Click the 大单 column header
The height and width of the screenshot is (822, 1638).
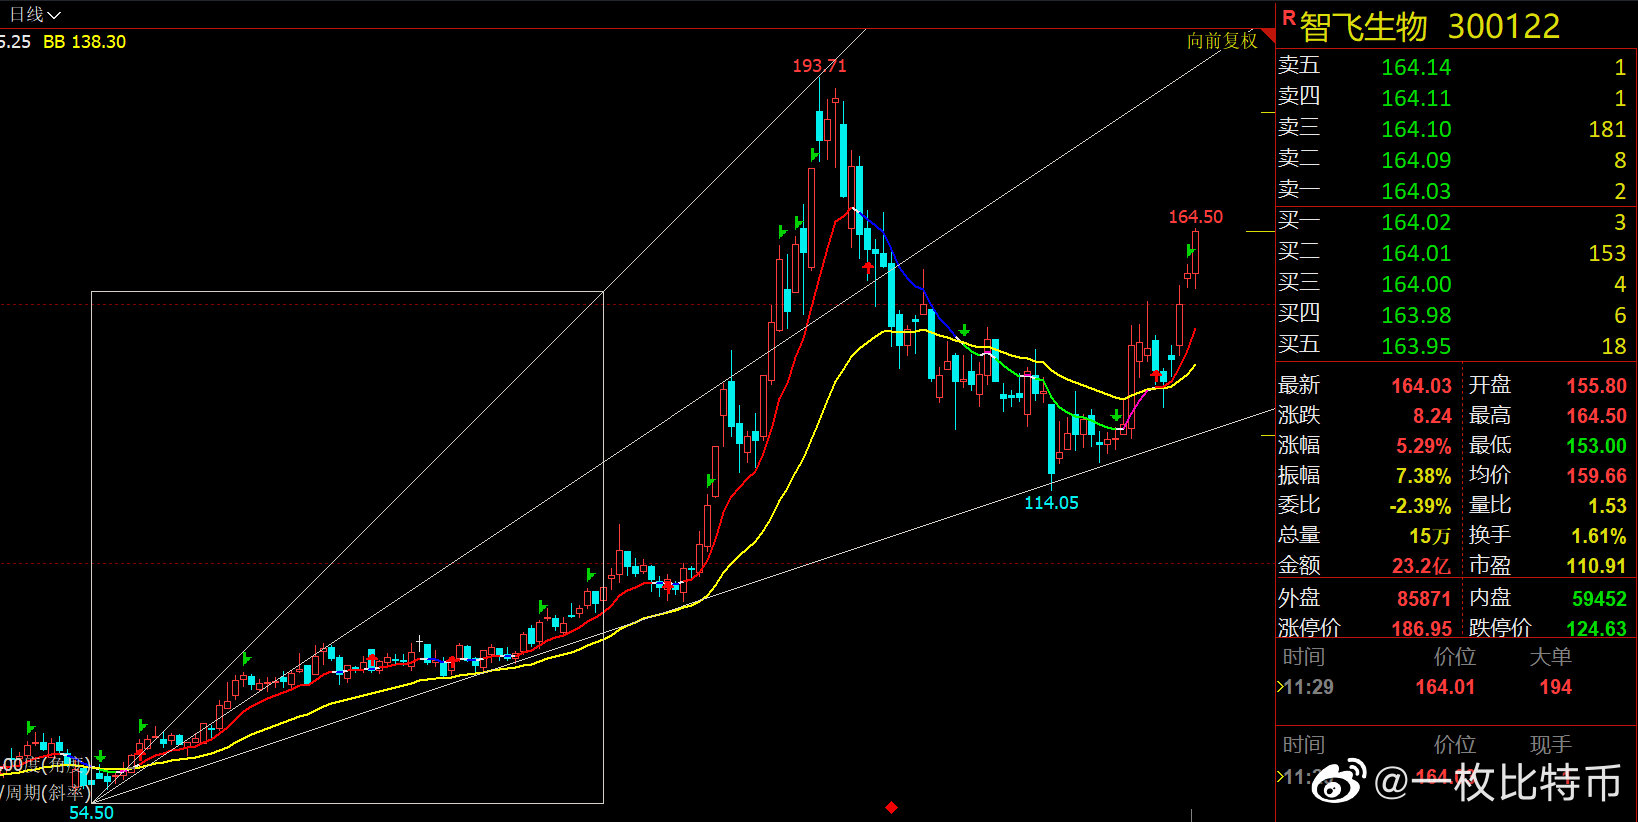pos(1551,657)
